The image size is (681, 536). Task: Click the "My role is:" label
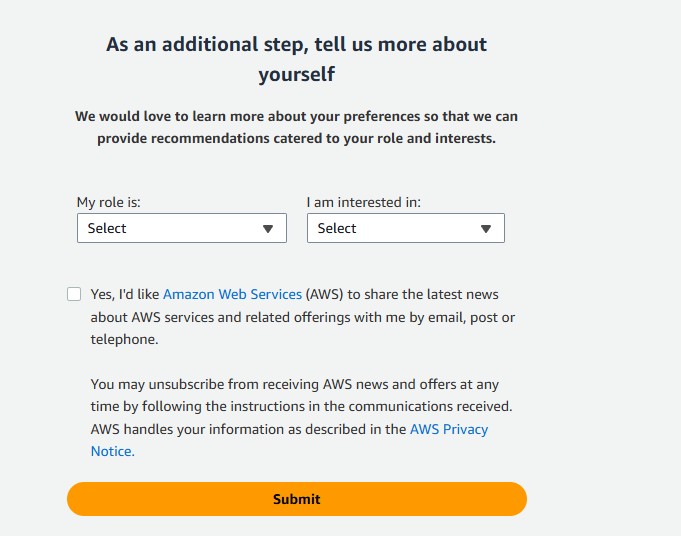pos(109,202)
